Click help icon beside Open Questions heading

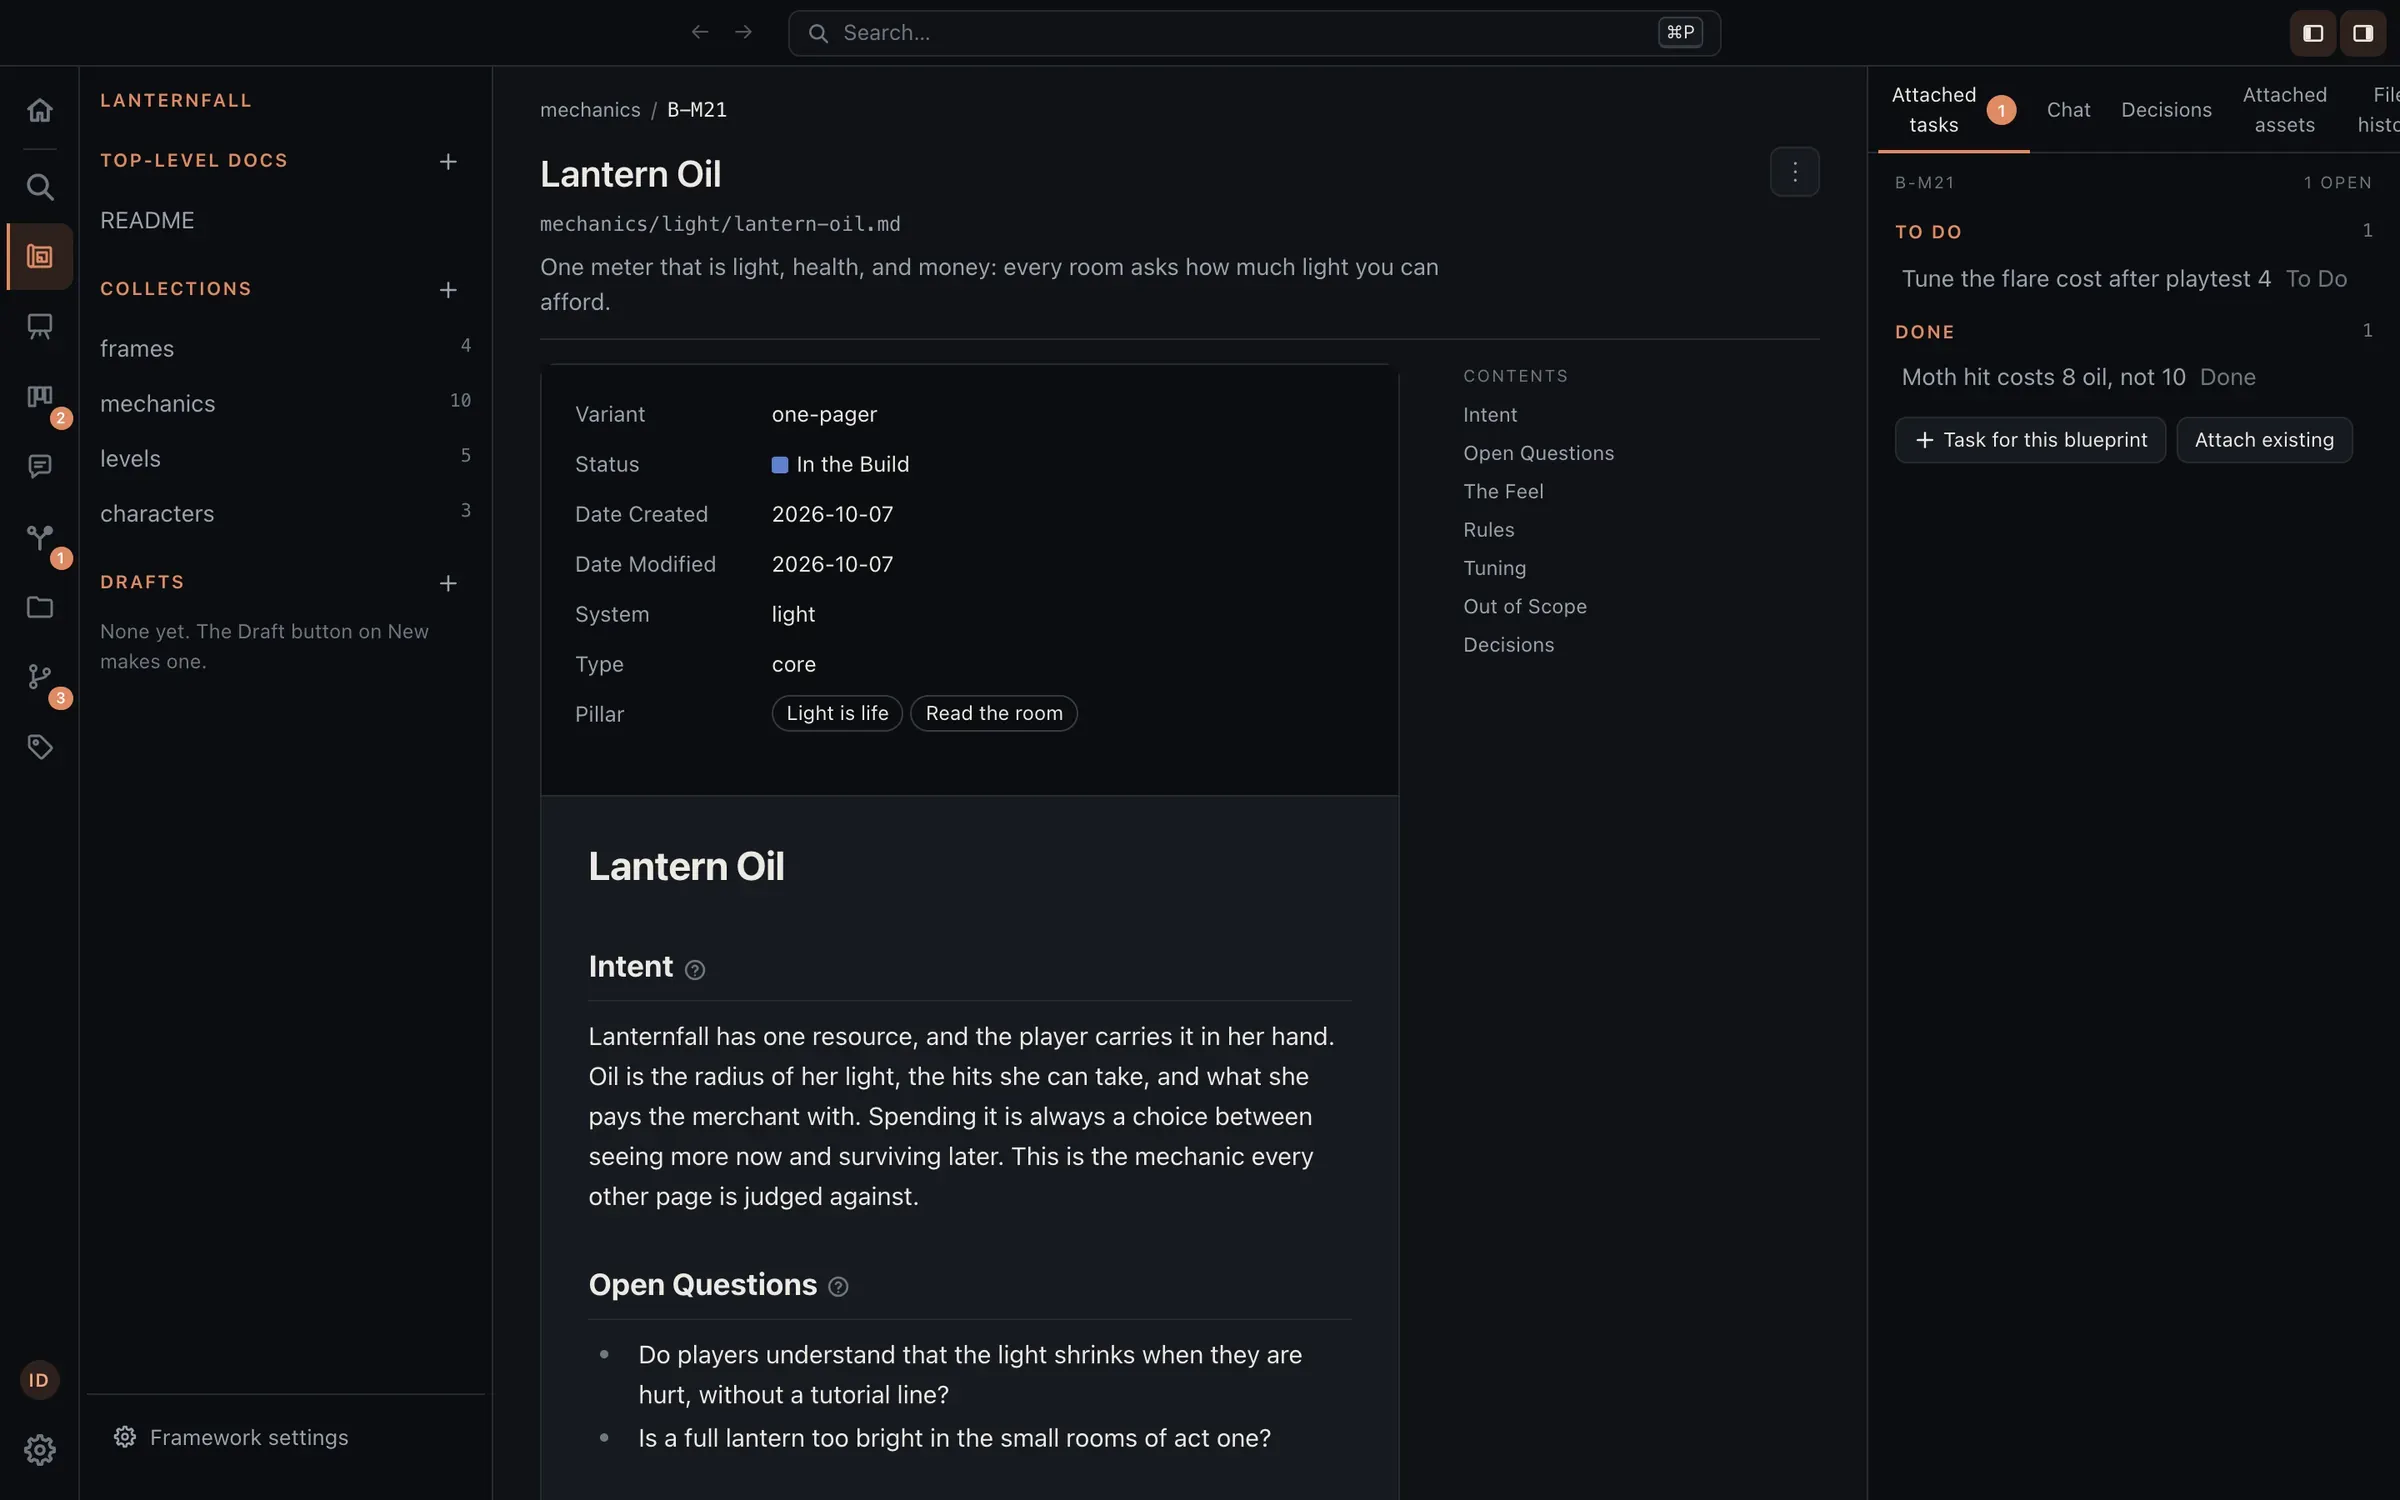point(838,1287)
